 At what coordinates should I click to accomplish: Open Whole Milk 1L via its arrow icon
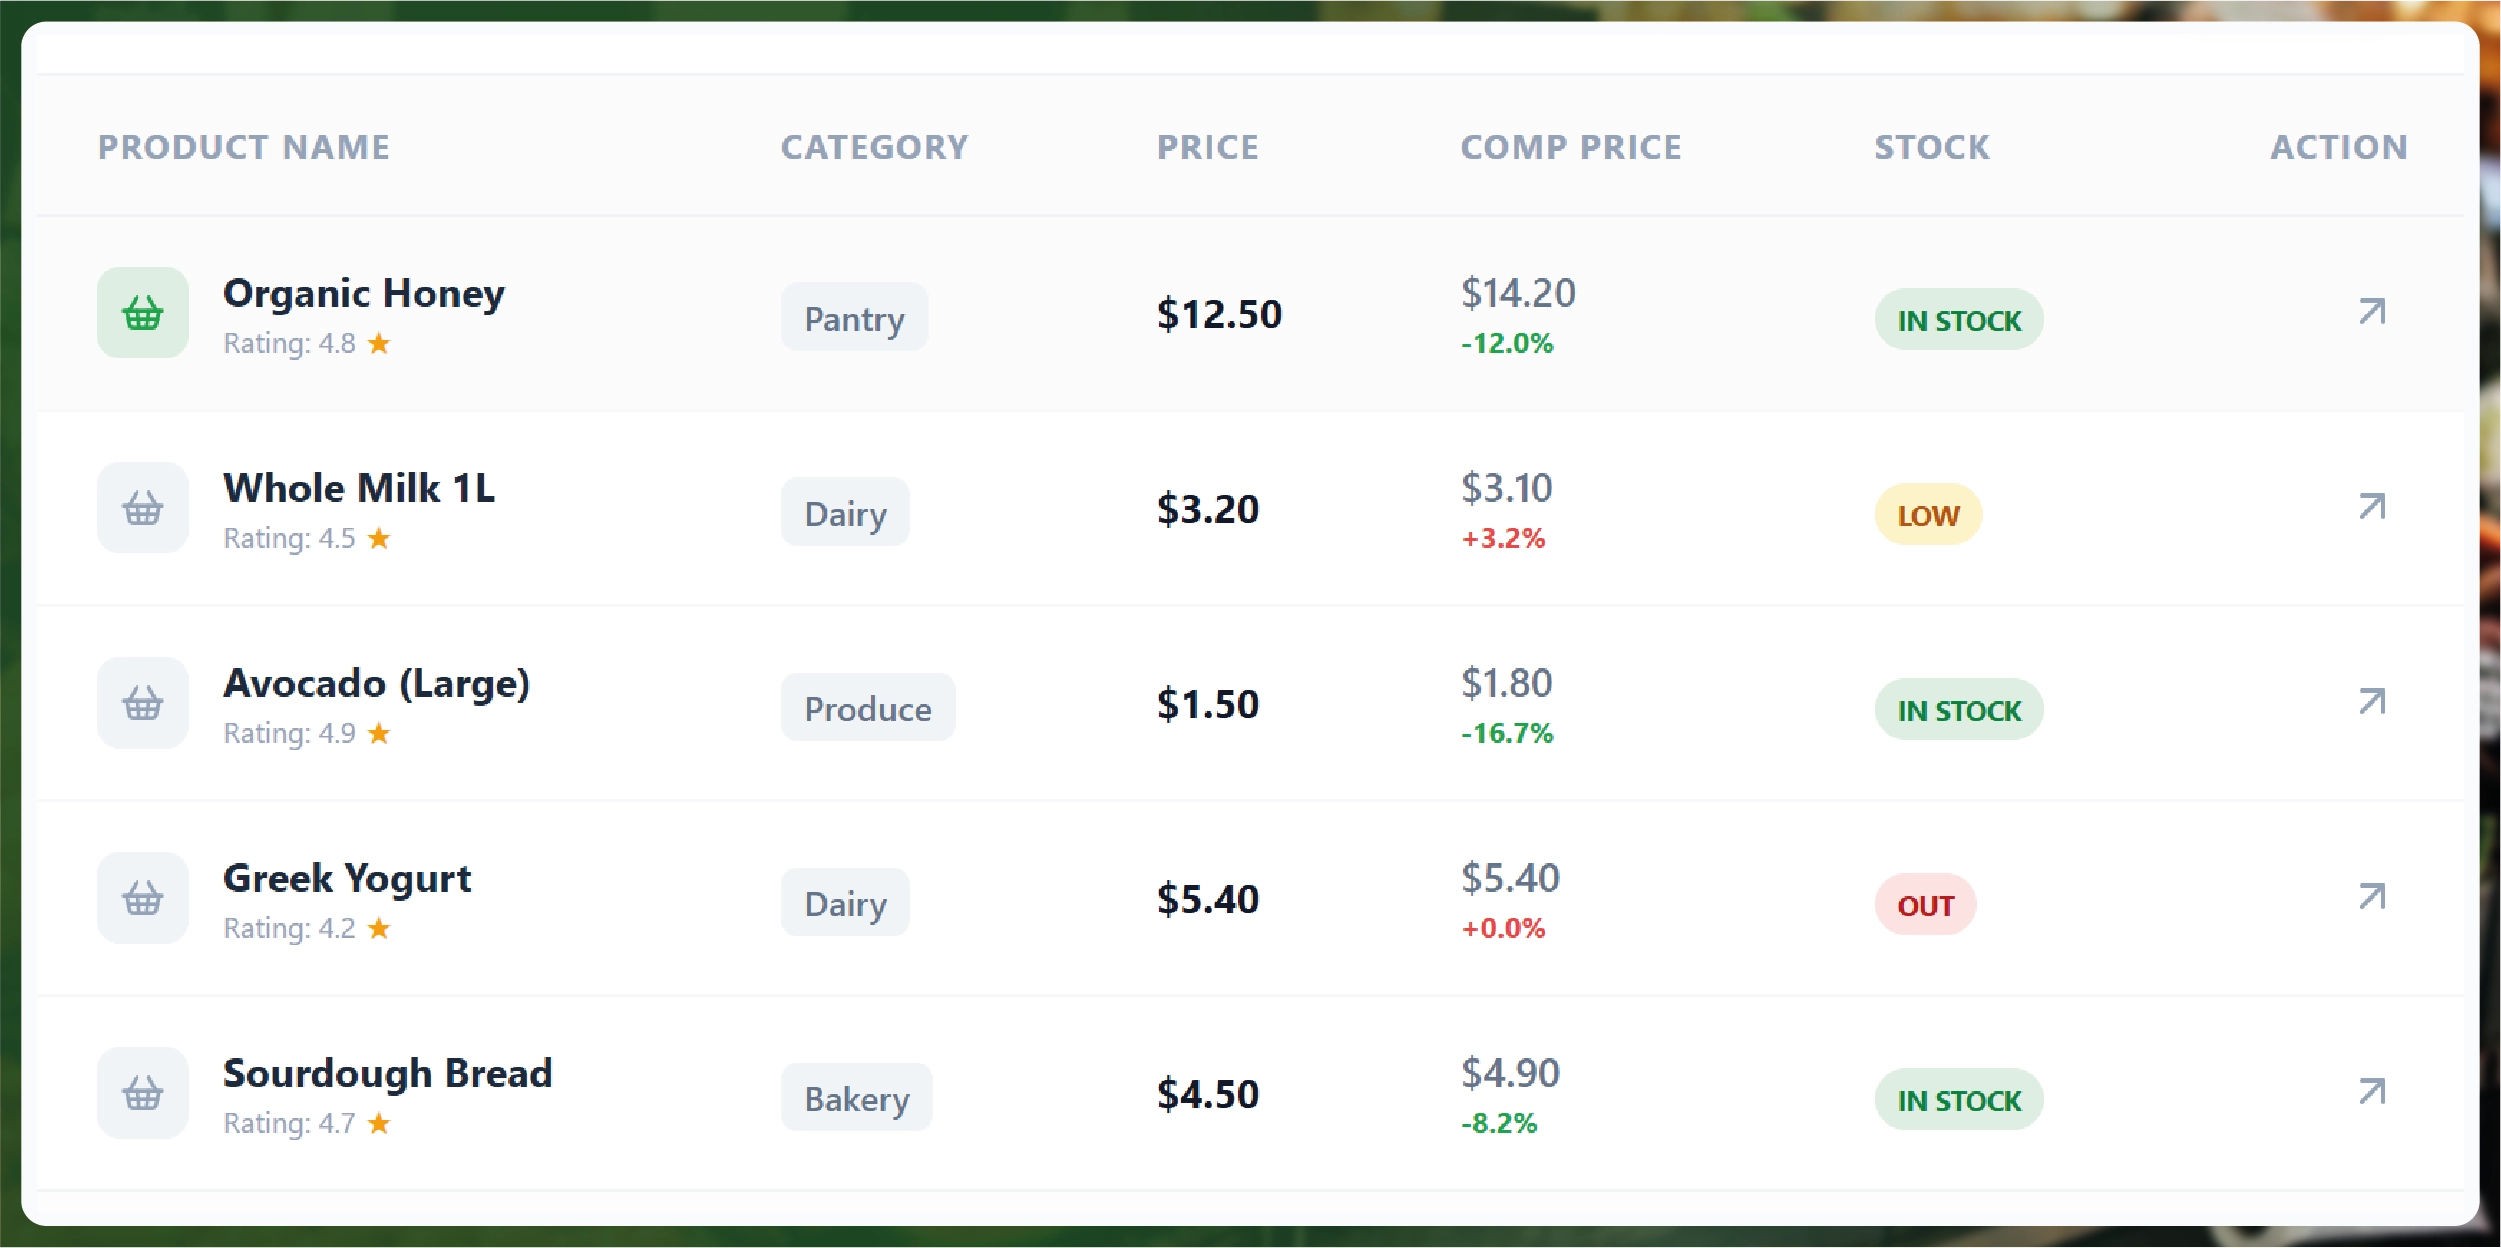click(x=2371, y=507)
